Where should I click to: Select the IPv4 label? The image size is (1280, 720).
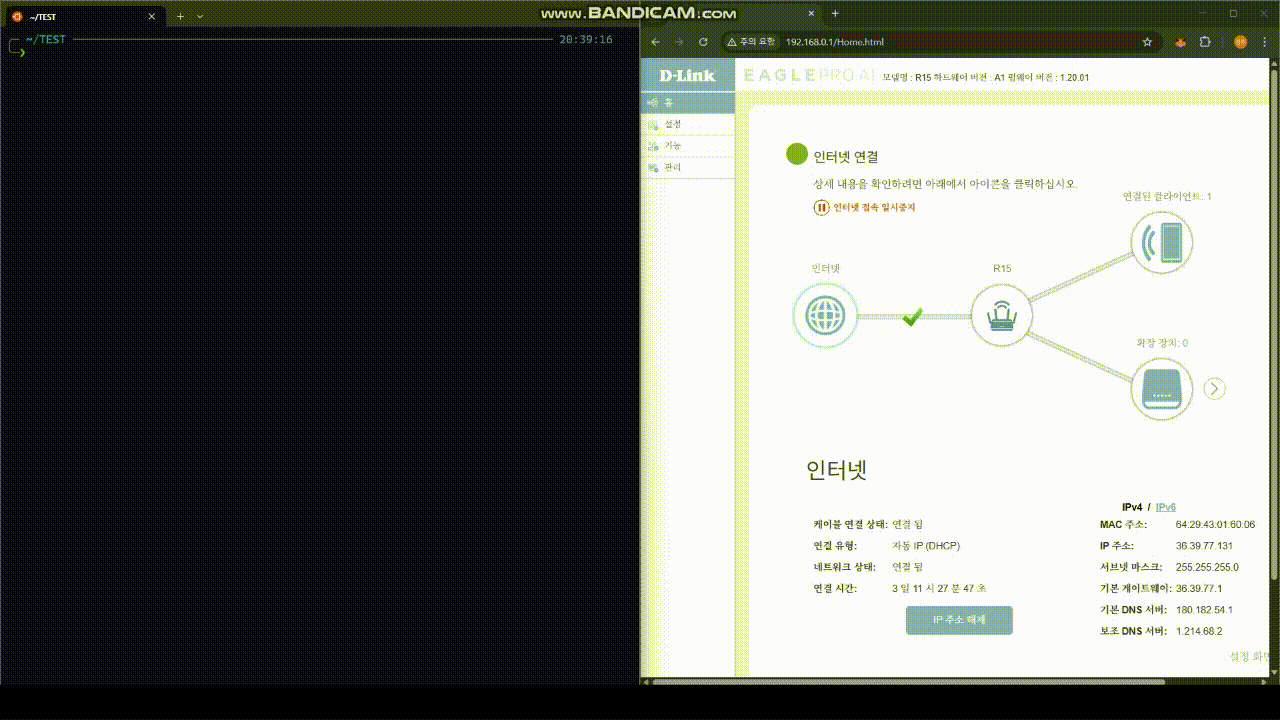1132,507
